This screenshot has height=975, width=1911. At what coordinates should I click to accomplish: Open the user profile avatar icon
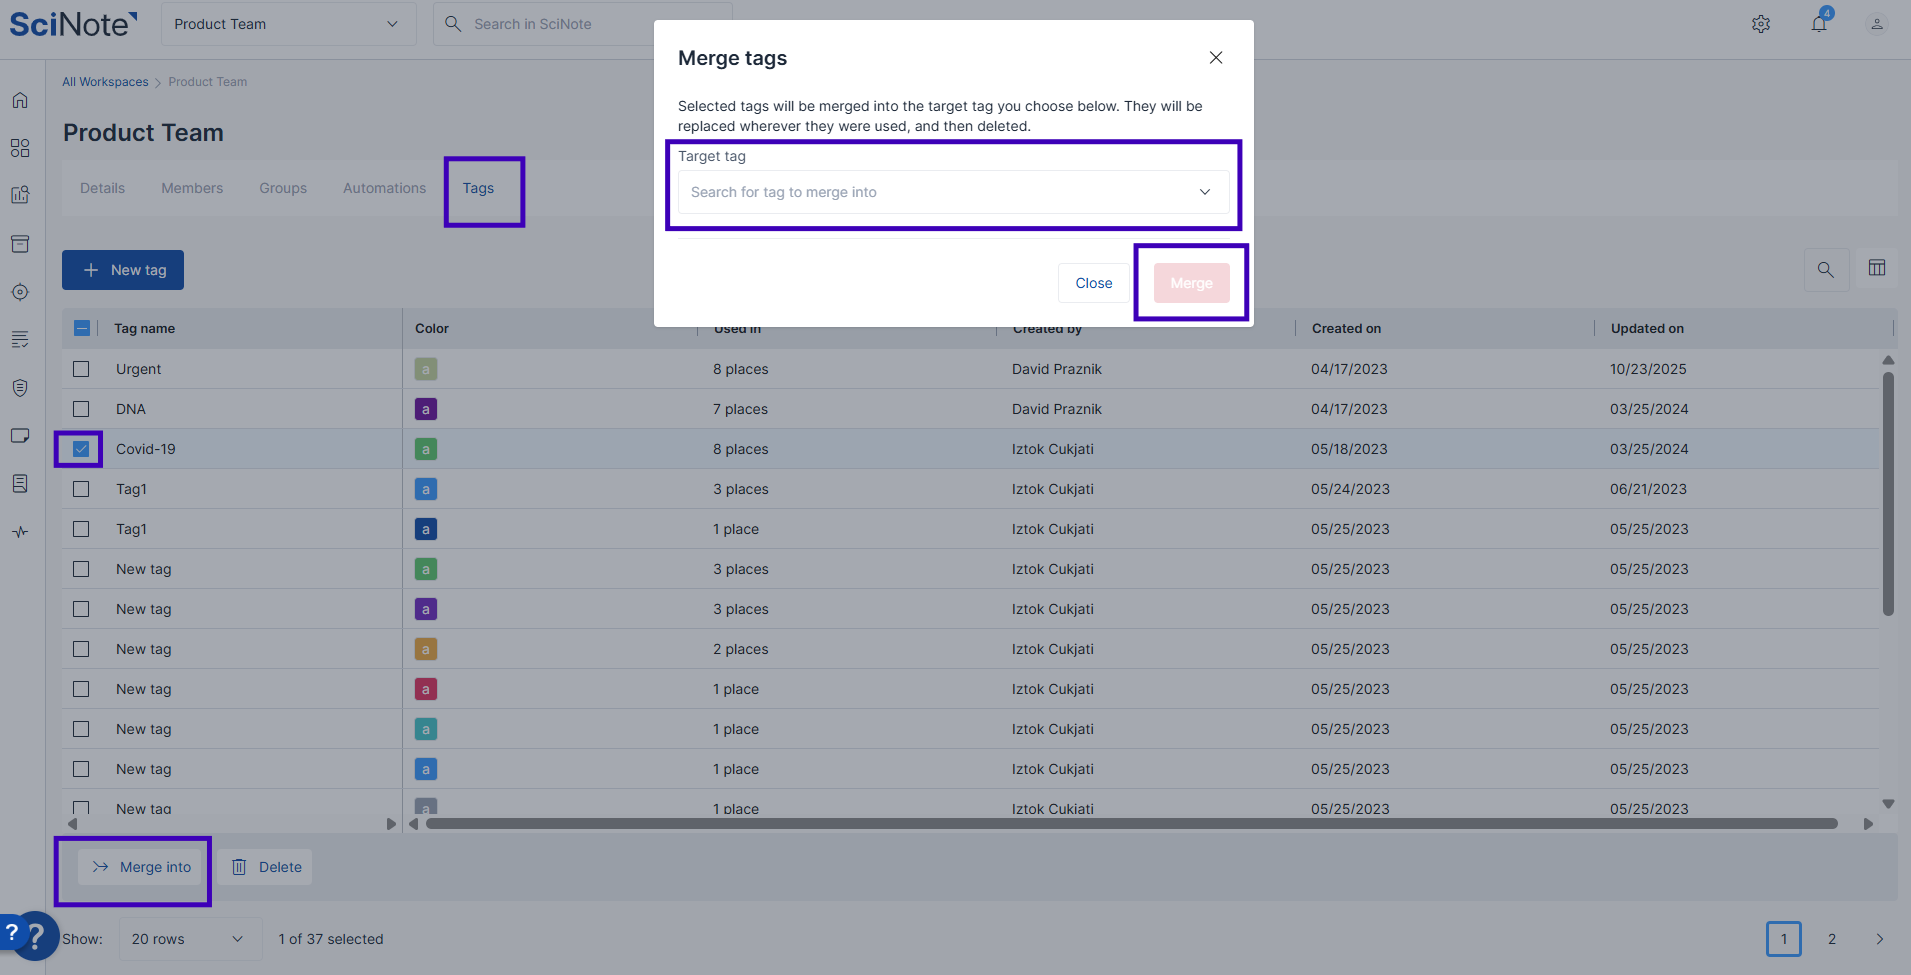pos(1877,24)
